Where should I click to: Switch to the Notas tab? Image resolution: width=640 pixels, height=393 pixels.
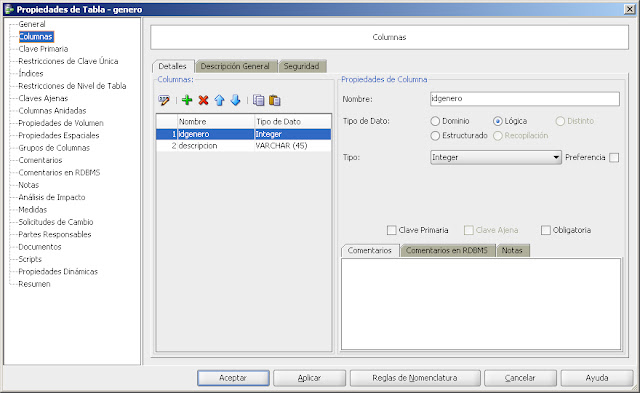(512, 251)
